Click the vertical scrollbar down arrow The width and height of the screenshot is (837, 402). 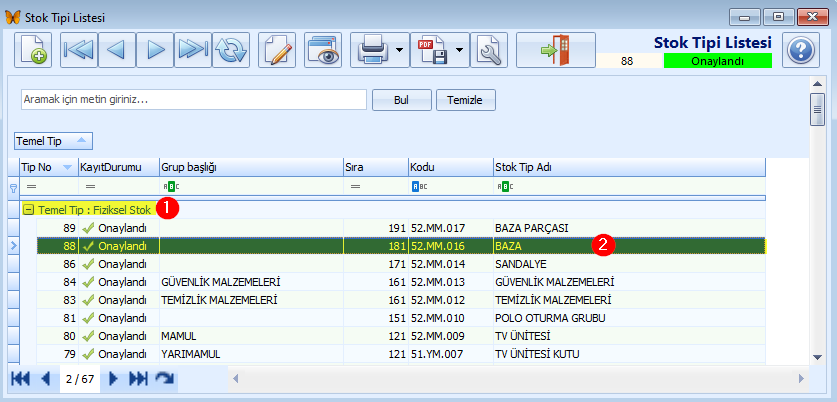click(817, 357)
